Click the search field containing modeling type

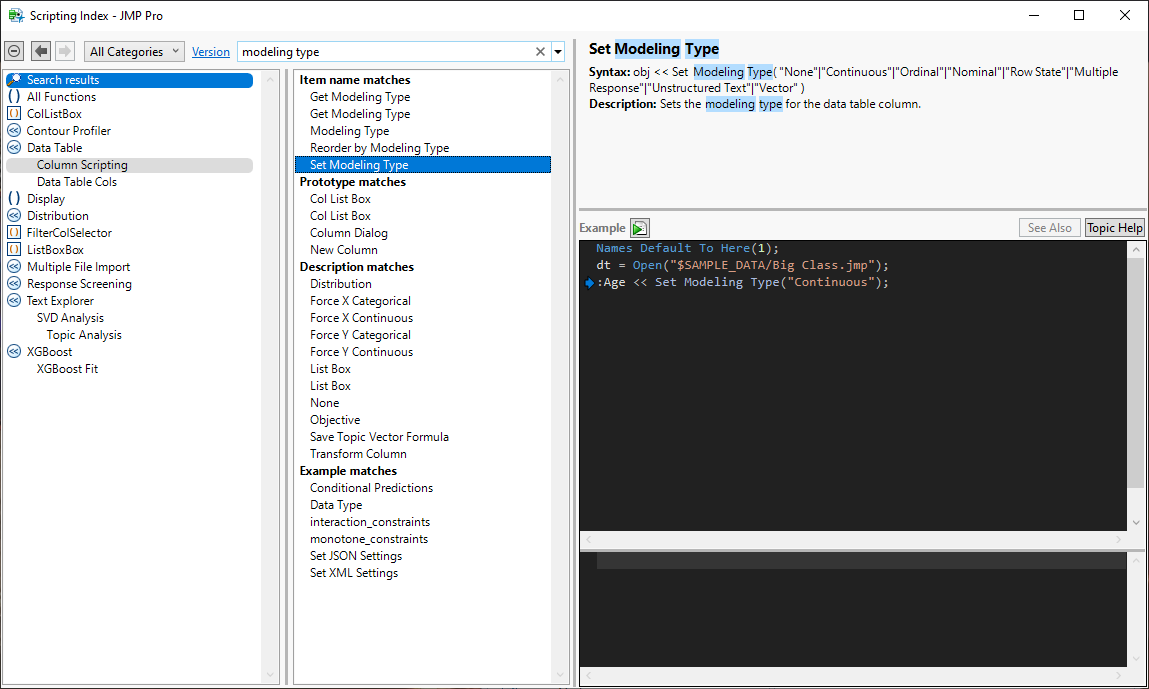coord(385,52)
